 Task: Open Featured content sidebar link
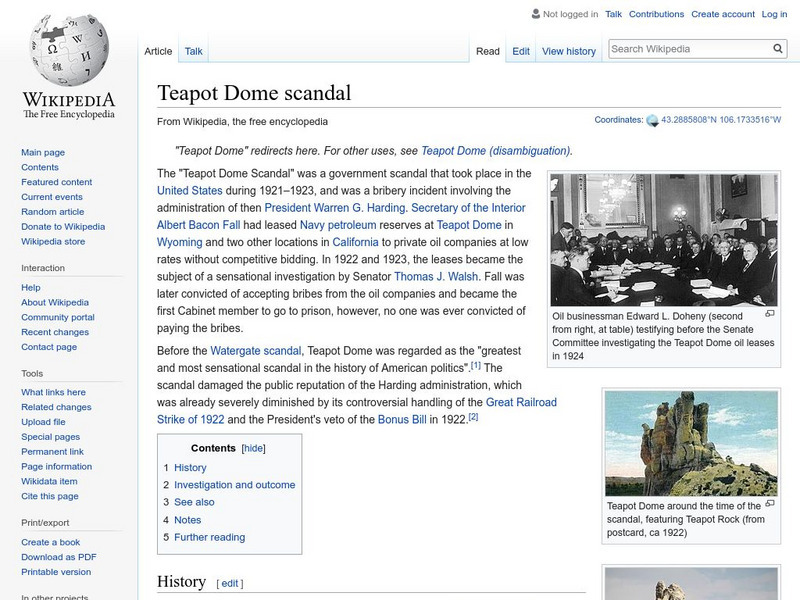[x=57, y=182]
